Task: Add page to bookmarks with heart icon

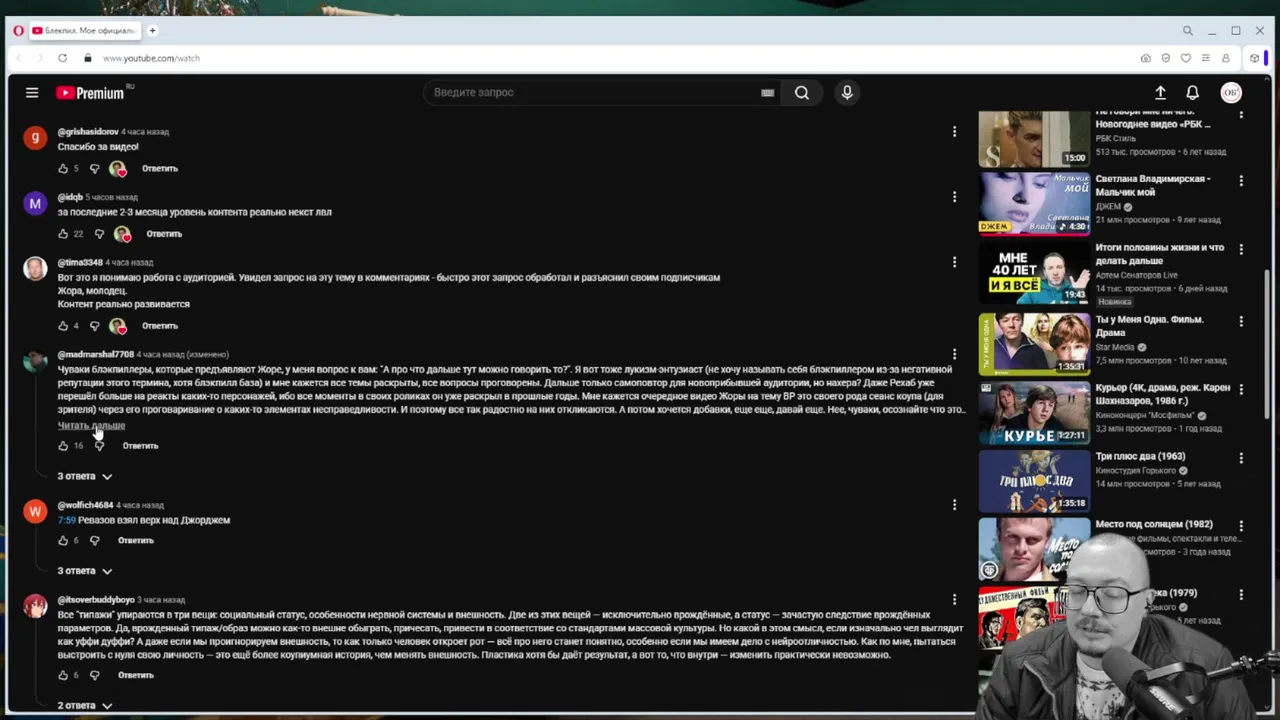Action: (1185, 58)
